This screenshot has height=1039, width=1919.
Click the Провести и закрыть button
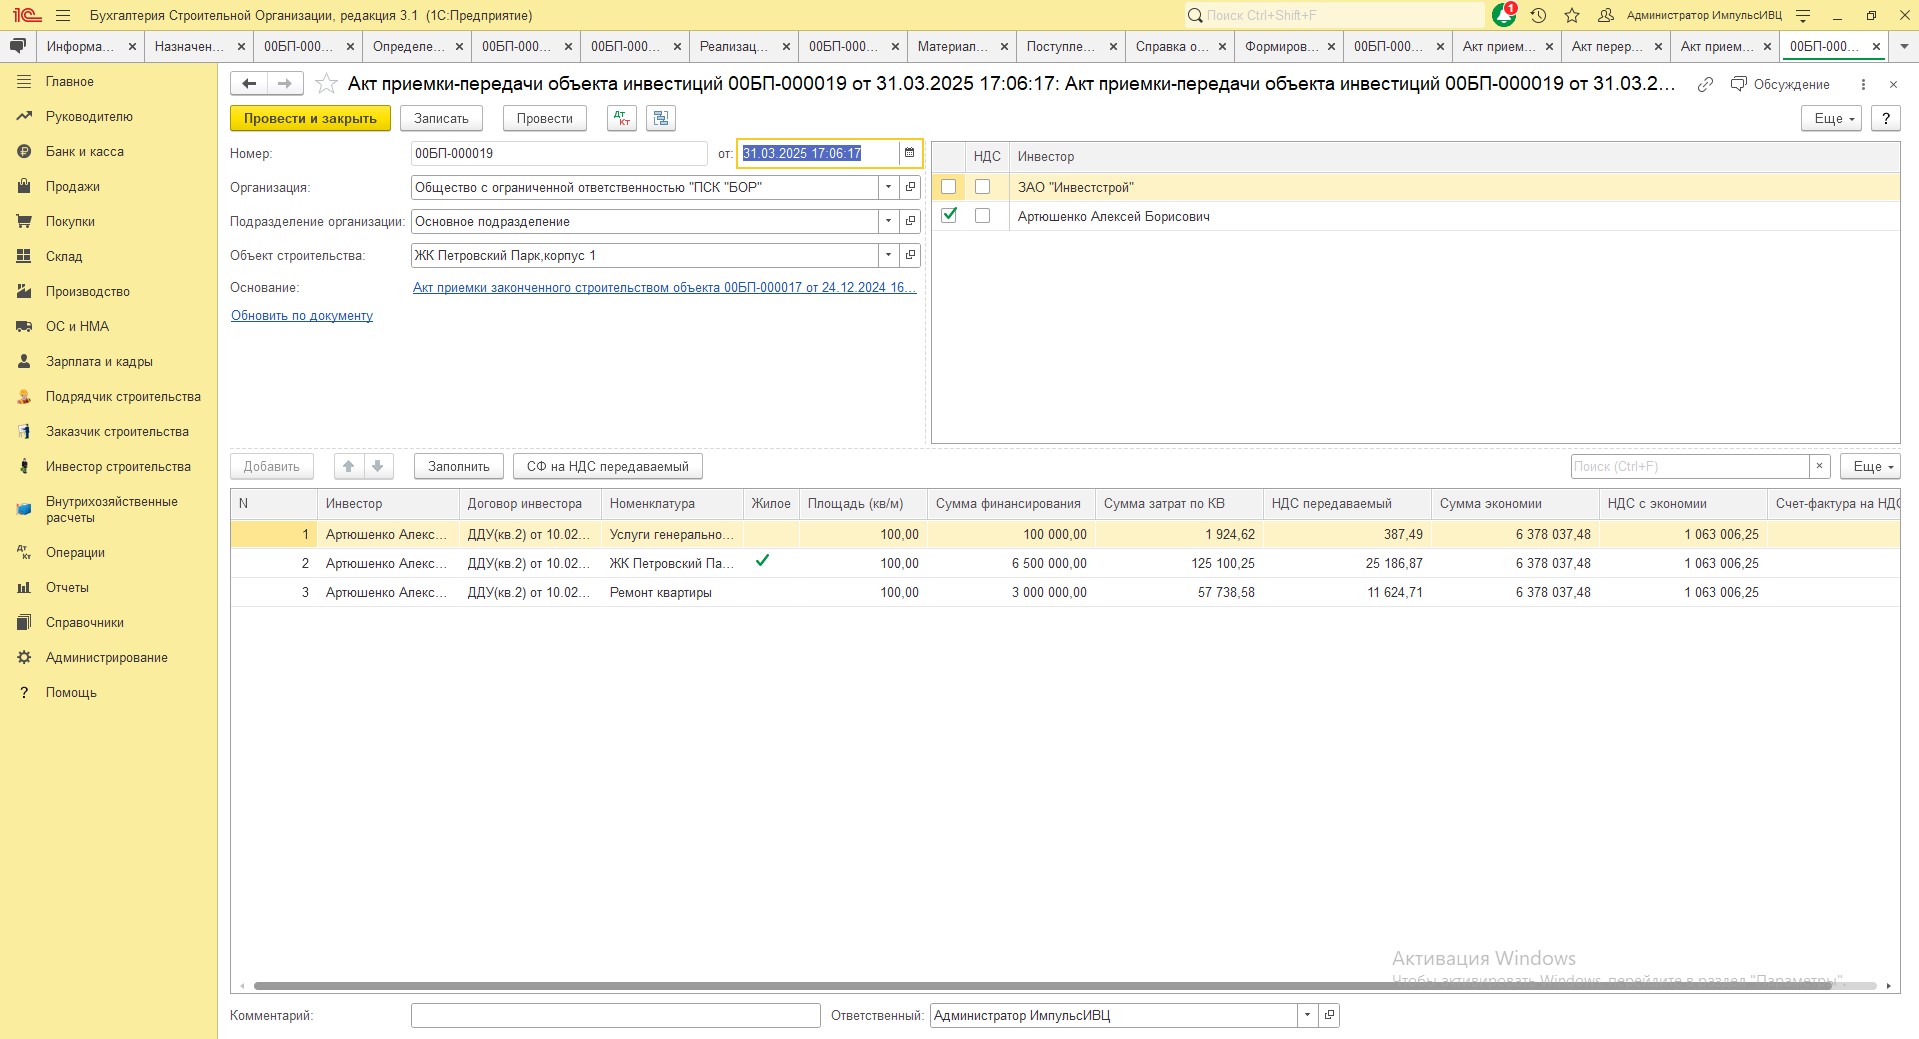310,118
